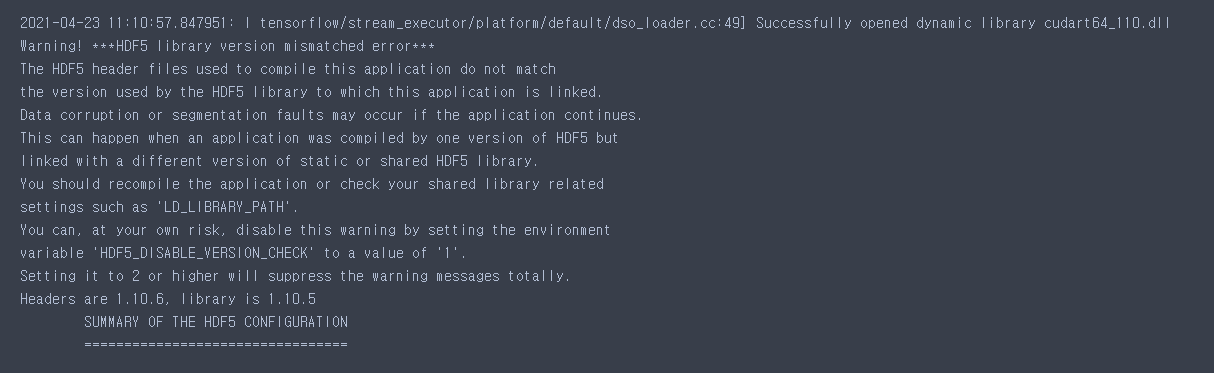This screenshot has width=1214, height=373.
Task: Click the equals-sign separator line
Action: click(216, 345)
